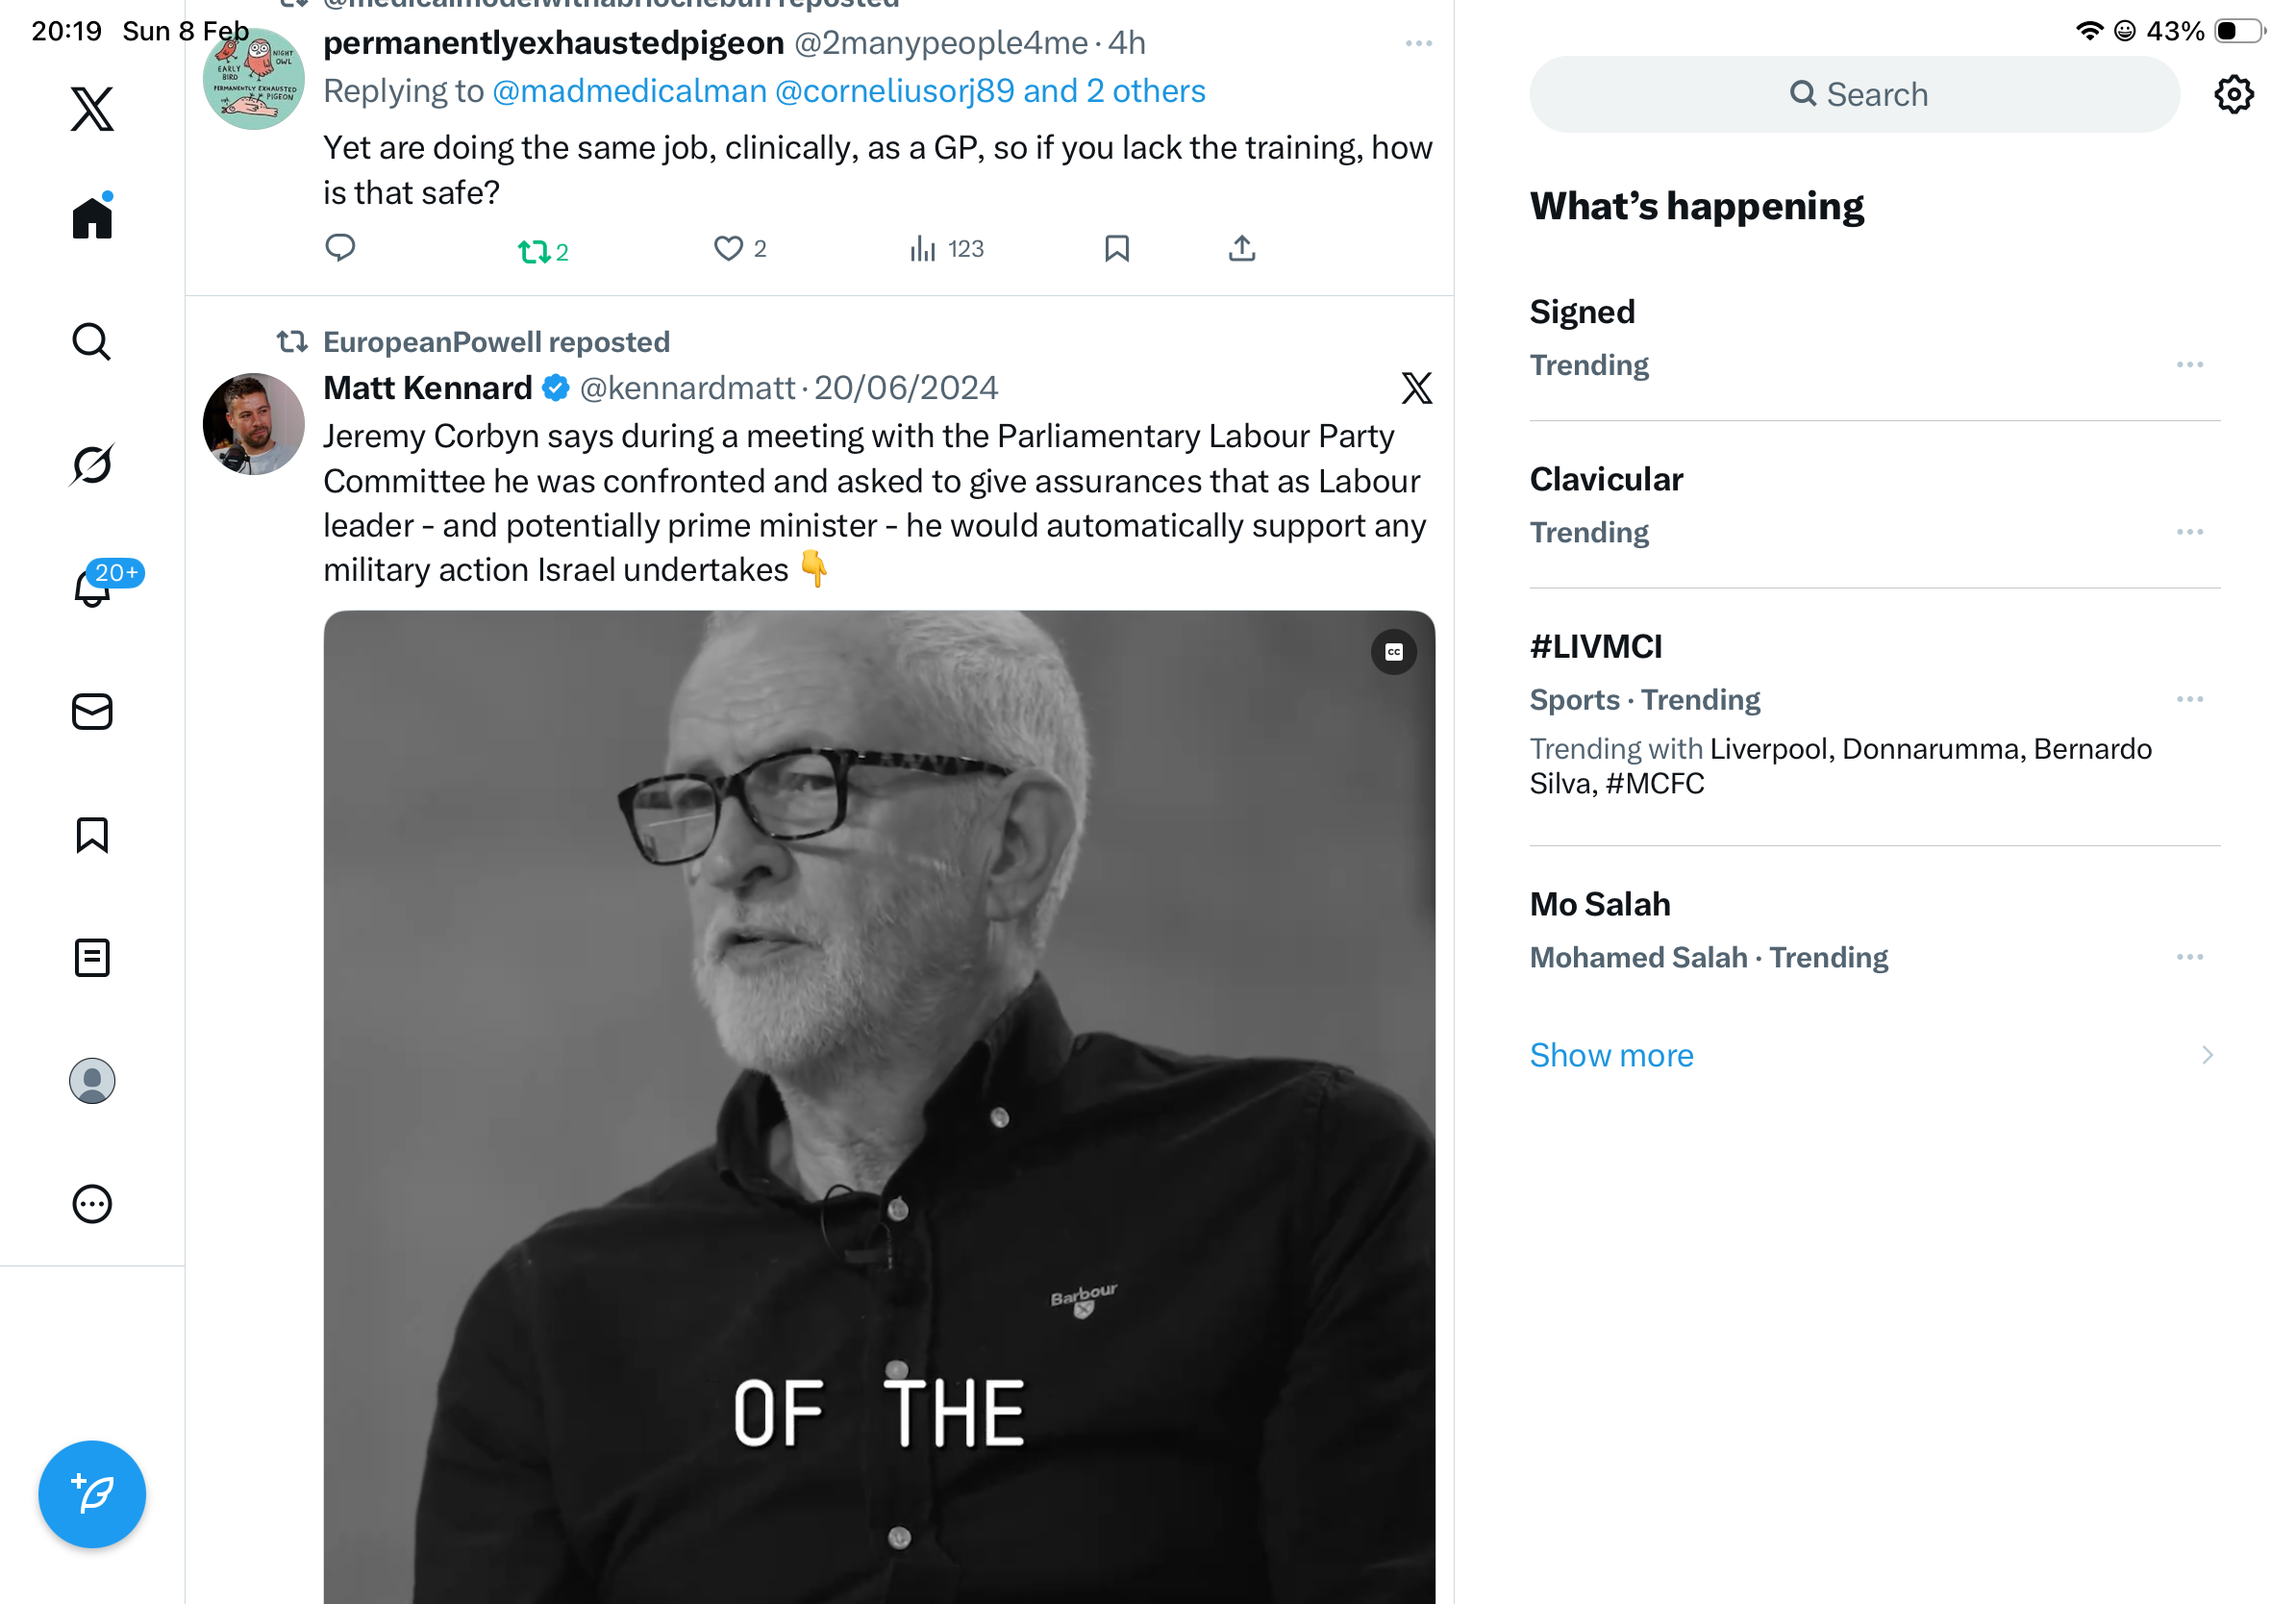Click Show more under trends

coord(1611,1054)
